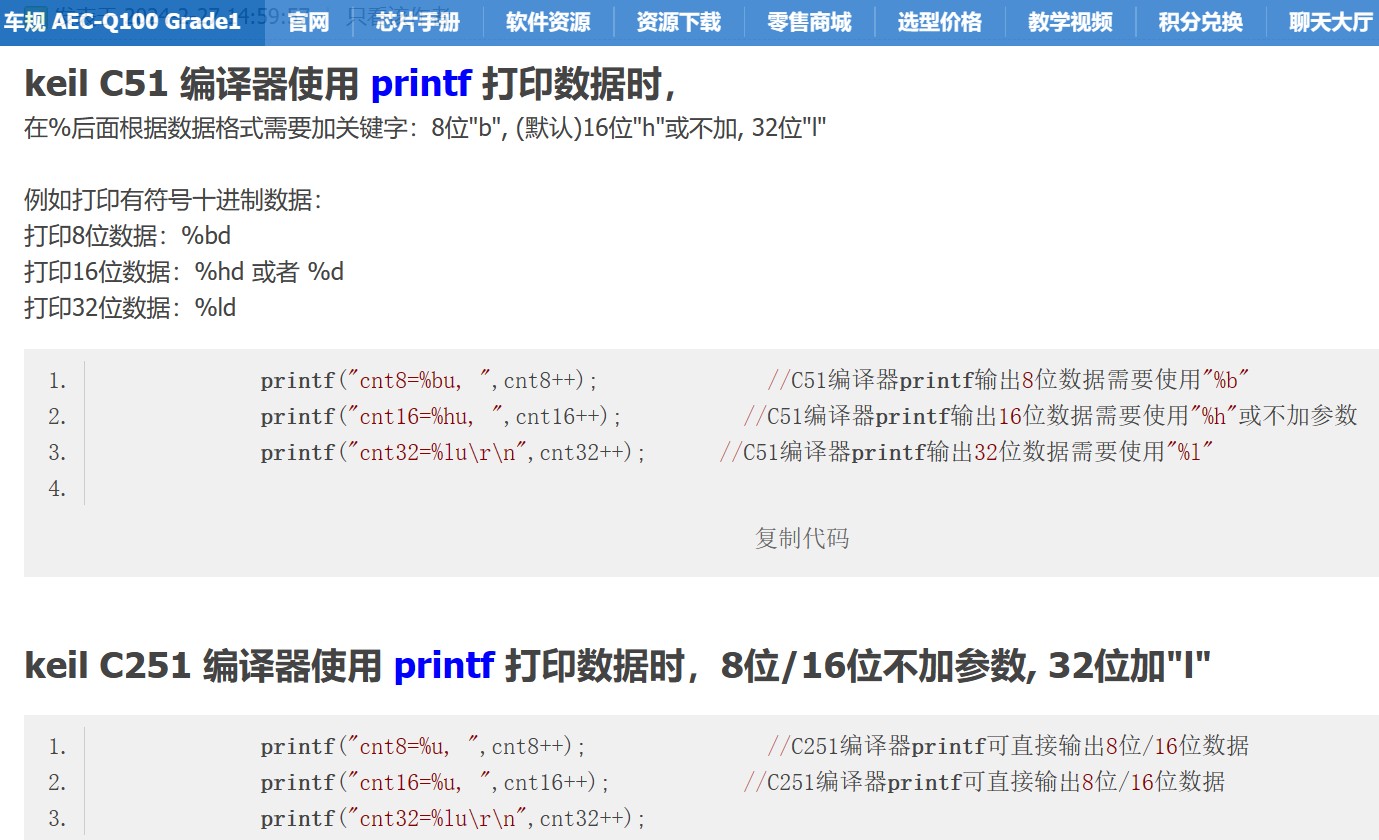Image resolution: width=1379 pixels, height=840 pixels.
Task: Click the line 'printf("cnt16=%u, ",cnt16++);' in C251 block
Action: pos(435,782)
